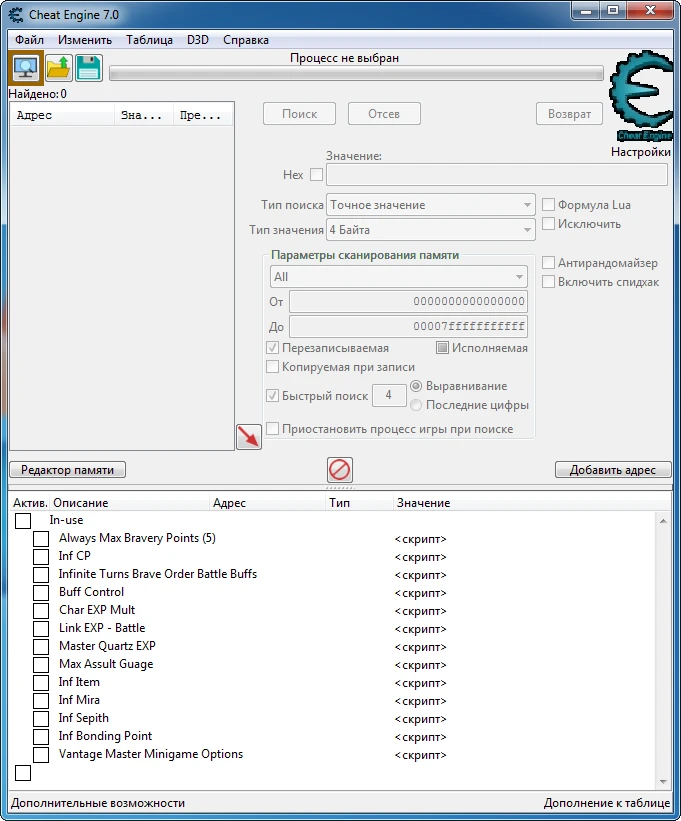Open Редактор памяти
Image resolution: width=681 pixels, height=821 pixels.
(68, 470)
